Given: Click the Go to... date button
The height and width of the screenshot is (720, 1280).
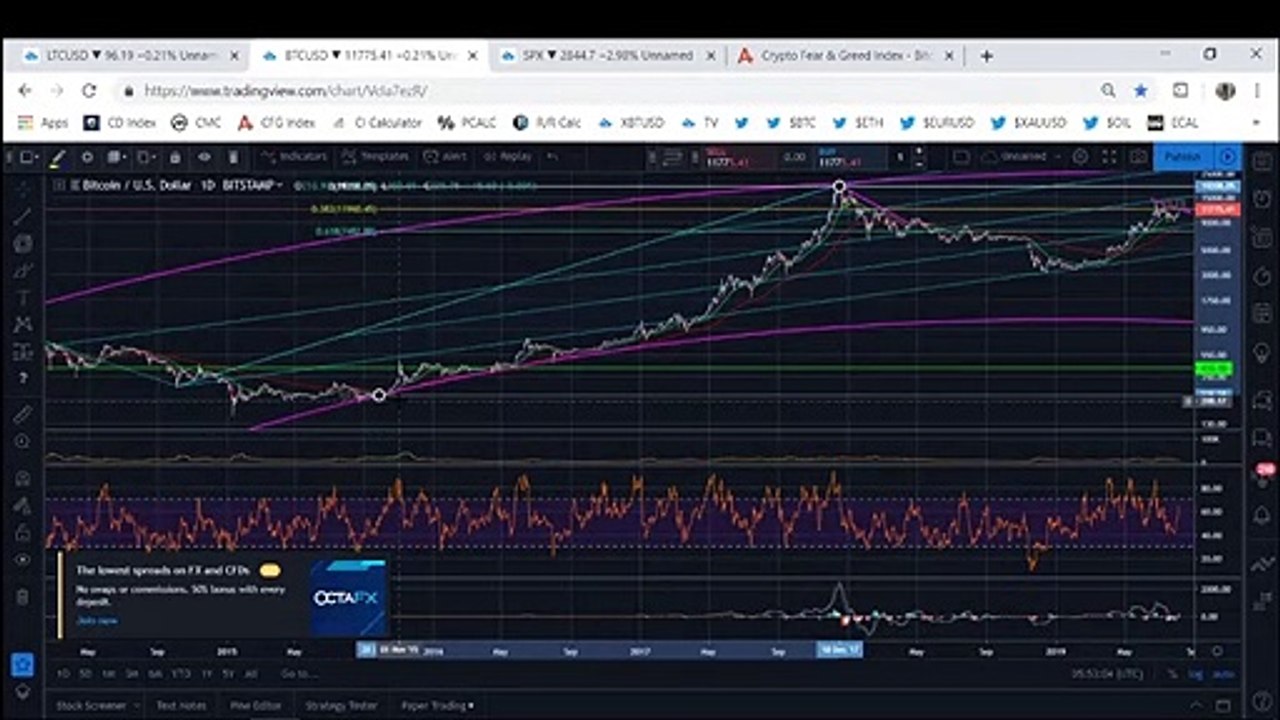Looking at the screenshot, I should coord(298,674).
